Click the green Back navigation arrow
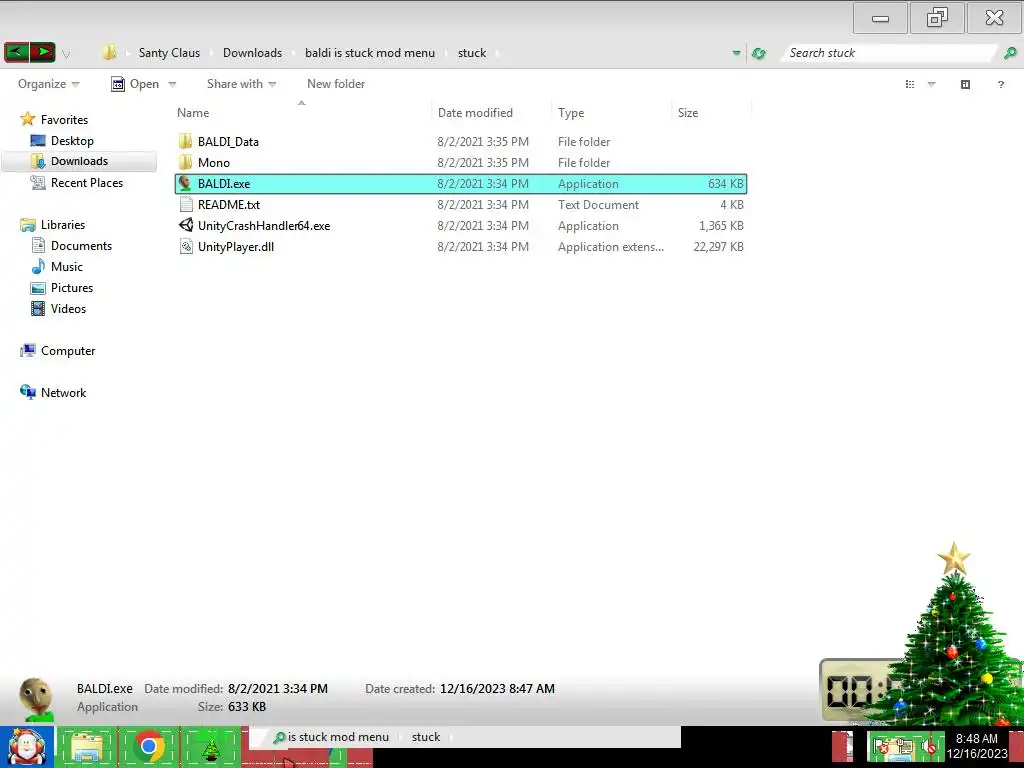Viewport: 1024px width, 768px height. [16, 52]
